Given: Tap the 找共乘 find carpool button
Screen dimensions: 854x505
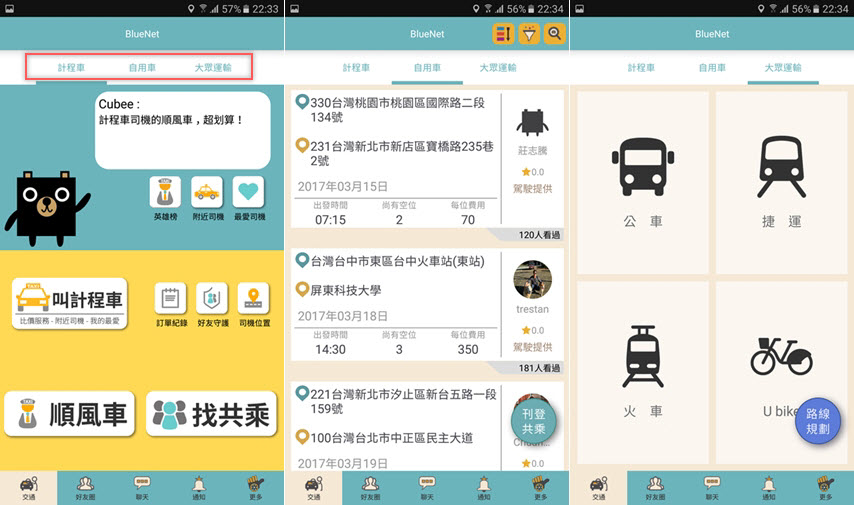Looking at the screenshot, I should tap(212, 413).
